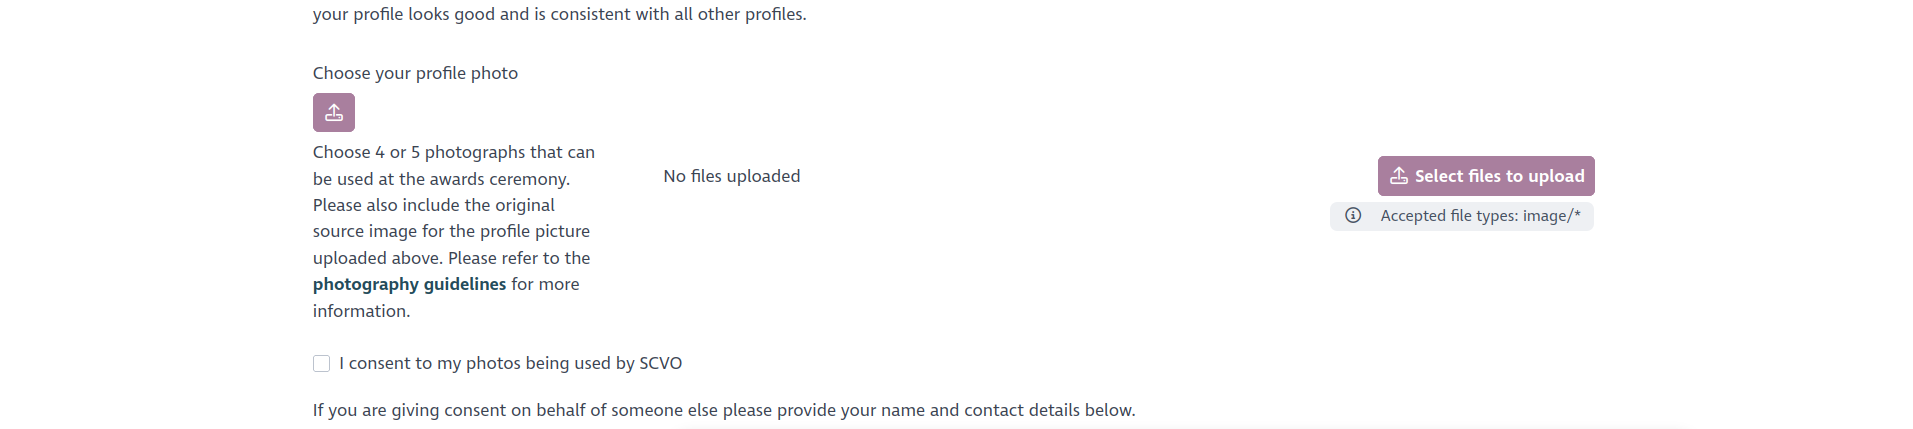Tick the photo consent checkbox
The height and width of the screenshot is (429, 1913).
[321, 363]
